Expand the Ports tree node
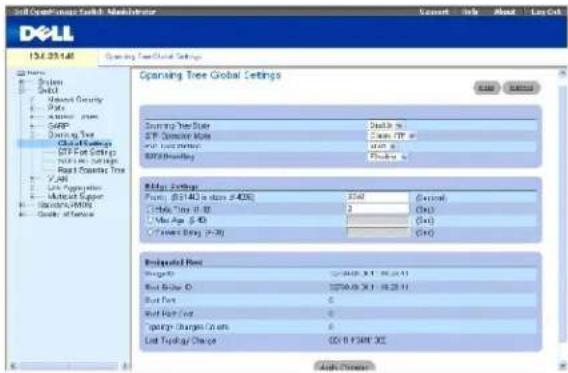 coord(32,108)
